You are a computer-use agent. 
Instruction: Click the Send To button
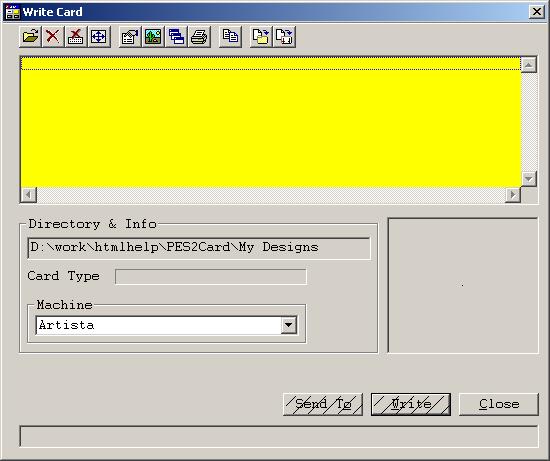pos(323,404)
